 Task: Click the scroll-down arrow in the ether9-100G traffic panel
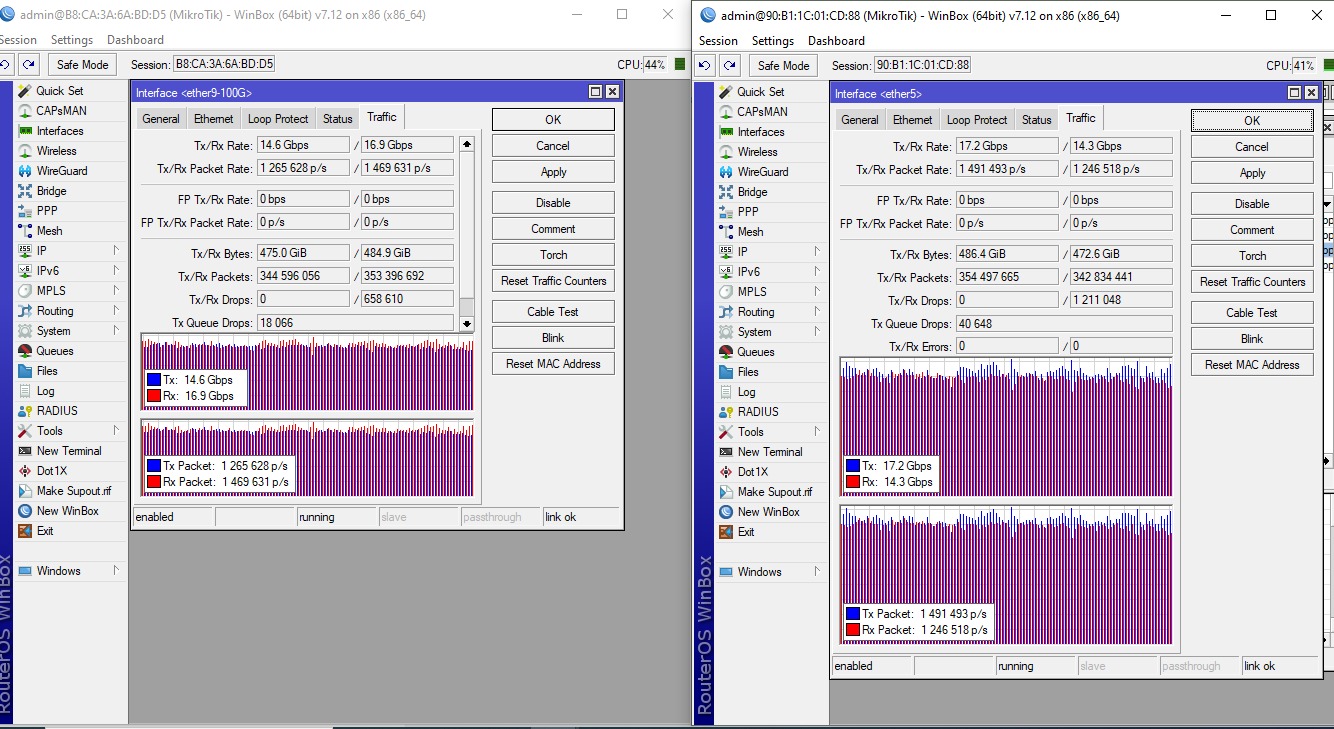click(x=466, y=324)
